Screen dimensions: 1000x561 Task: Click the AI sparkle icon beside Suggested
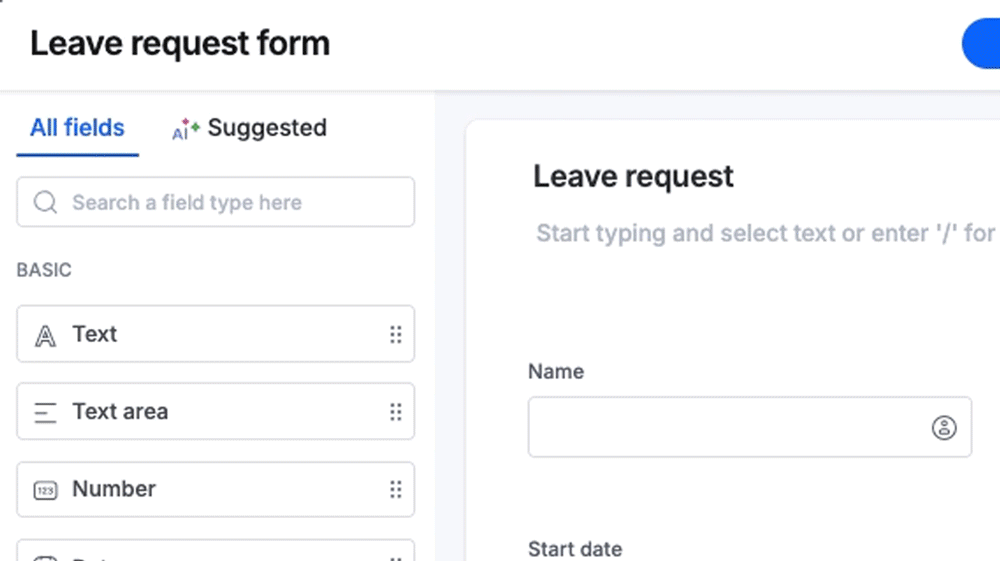click(186, 129)
